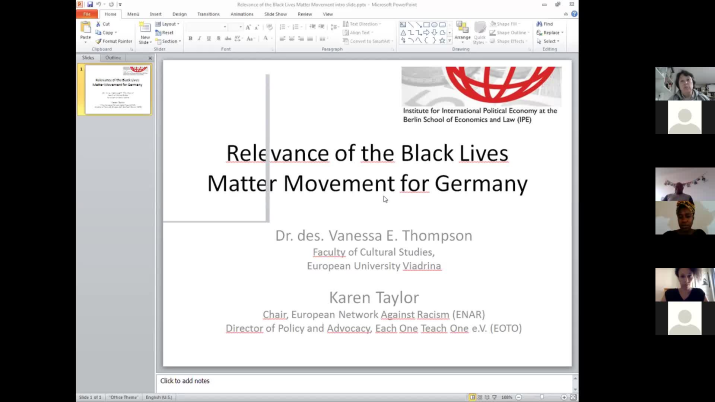Toggle Underline formatting
The width and height of the screenshot is (715, 402).
(208, 38)
